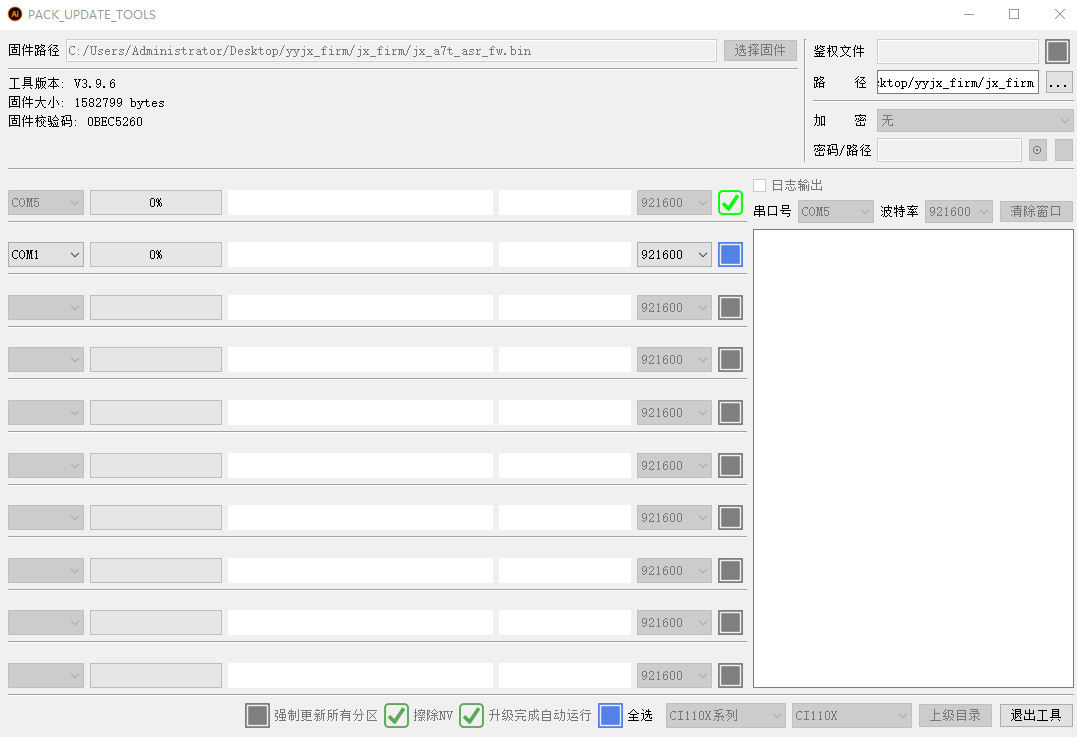Image resolution: width=1077 pixels, height=737 pixels.
Task: Enable 日志输出 log output checkbox
Action: click(x=760, y=185)
